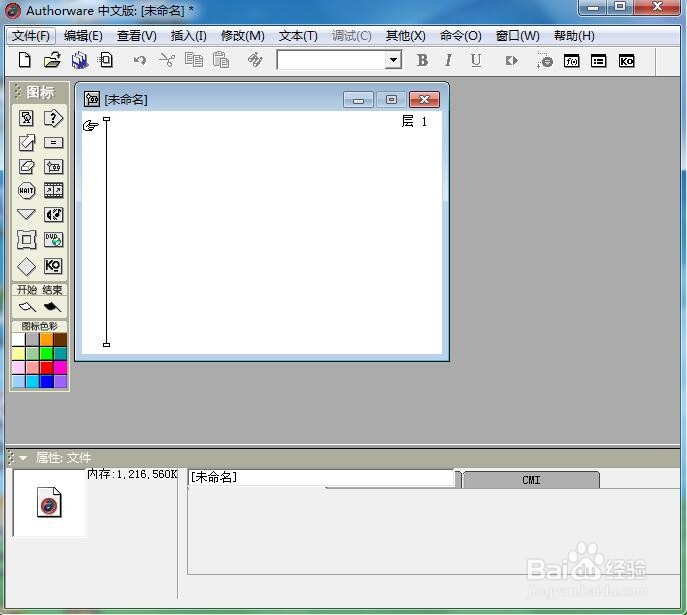Select the Decision diamond icon
Viewport: 687px width, 615px height.
[x=26, y=266]
